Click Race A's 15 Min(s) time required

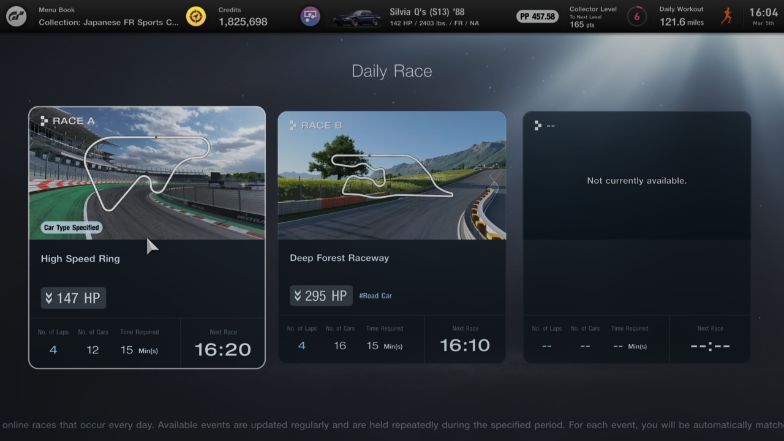click(139, 350)
